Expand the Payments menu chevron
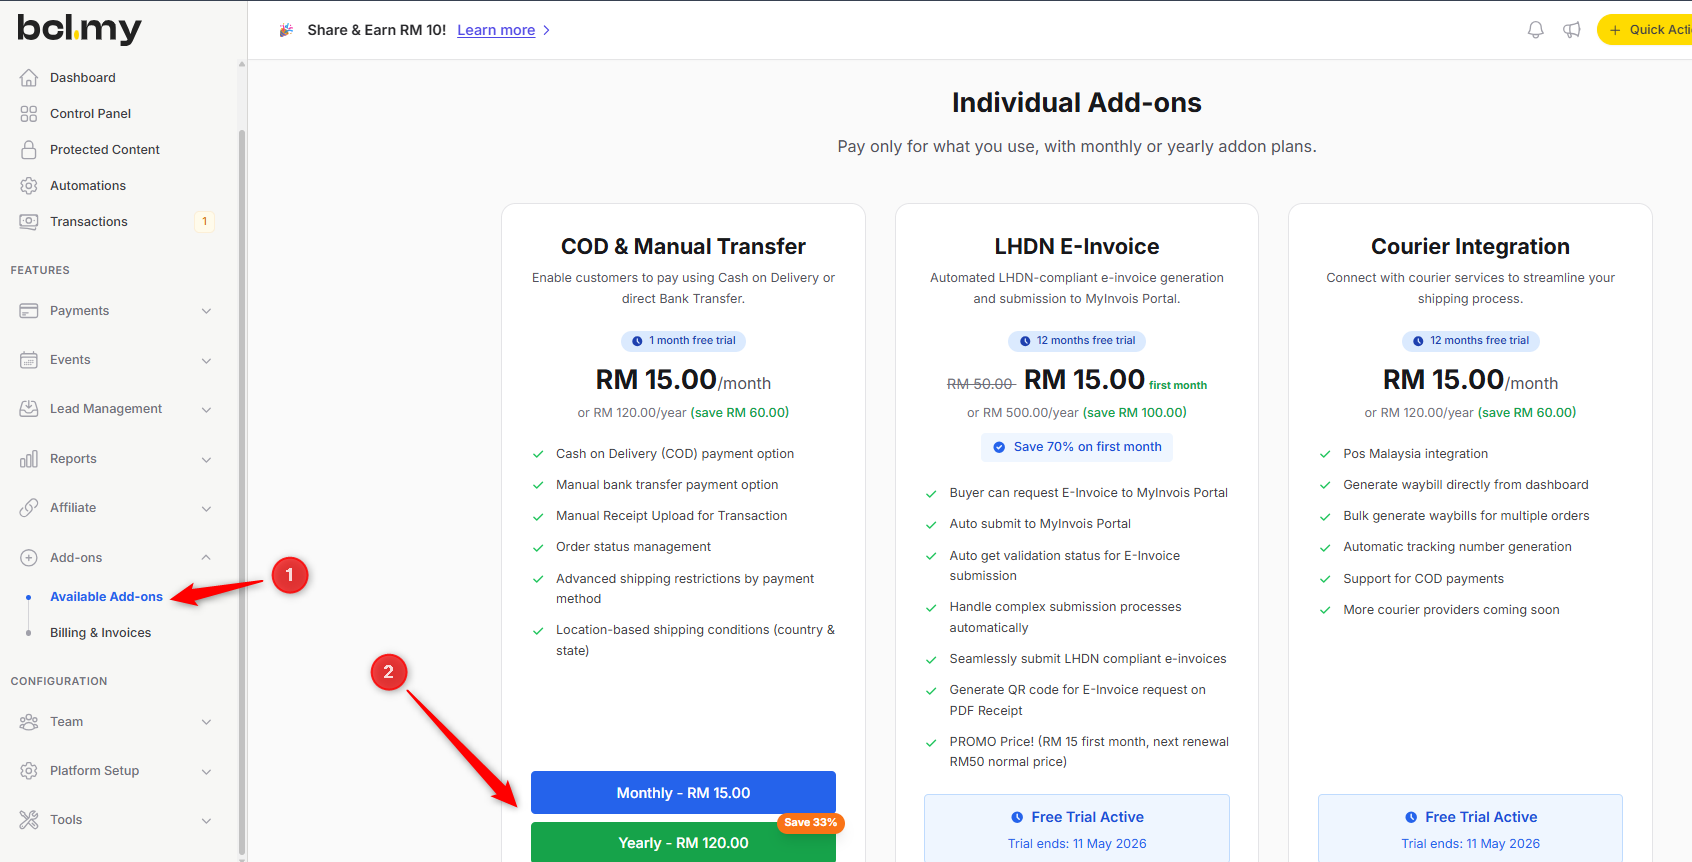The image size is (1692, 862). coord(206,311)
